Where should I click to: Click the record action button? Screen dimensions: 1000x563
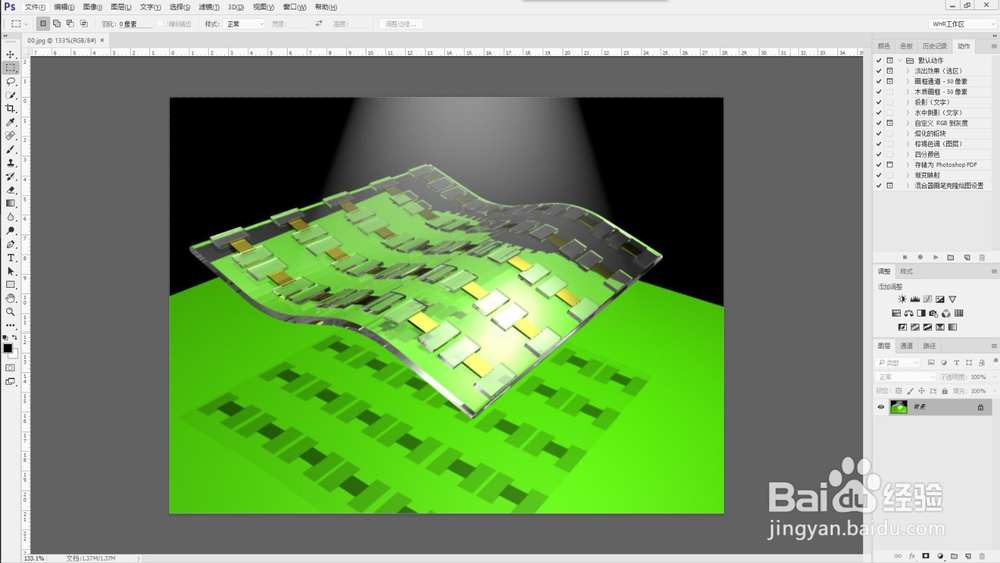click(x=920, y=257)
